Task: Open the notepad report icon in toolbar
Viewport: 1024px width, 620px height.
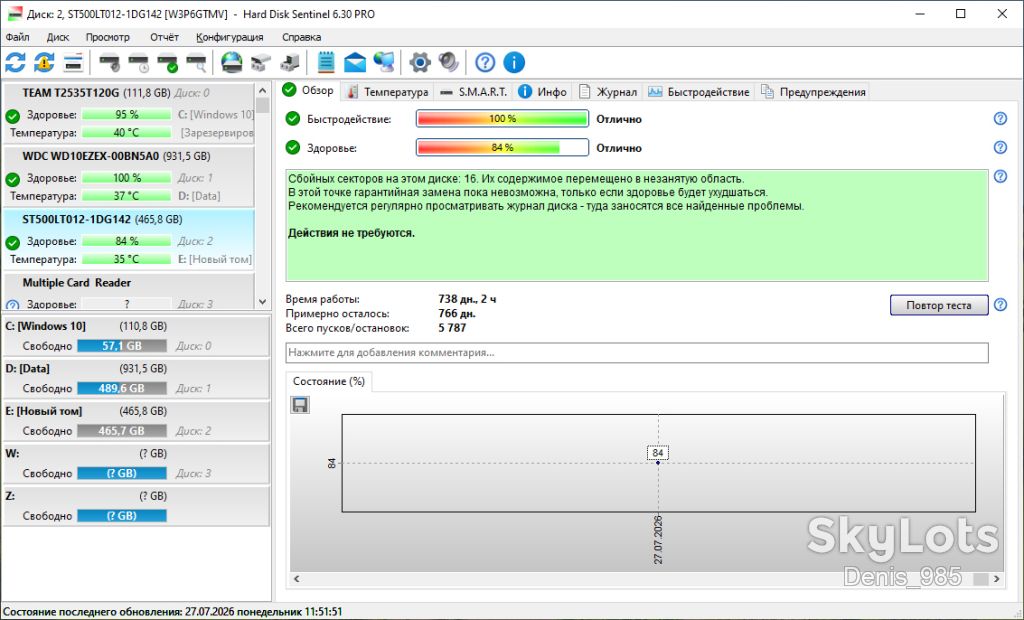Action: pos(326,63)
